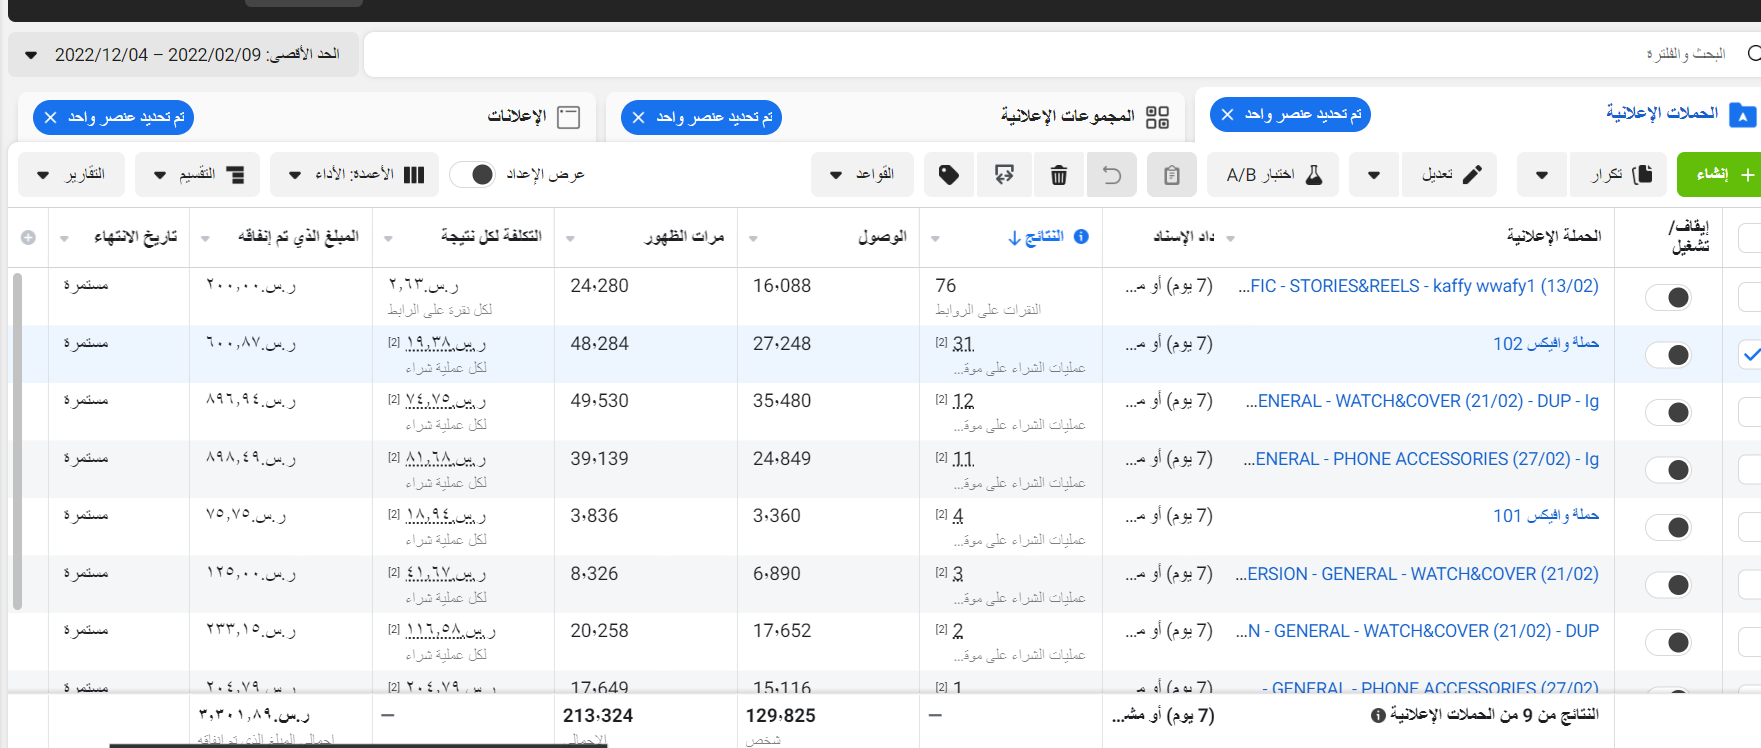Open the date range dropdown
Screen dimensions: 1761x748
(183, 55)
